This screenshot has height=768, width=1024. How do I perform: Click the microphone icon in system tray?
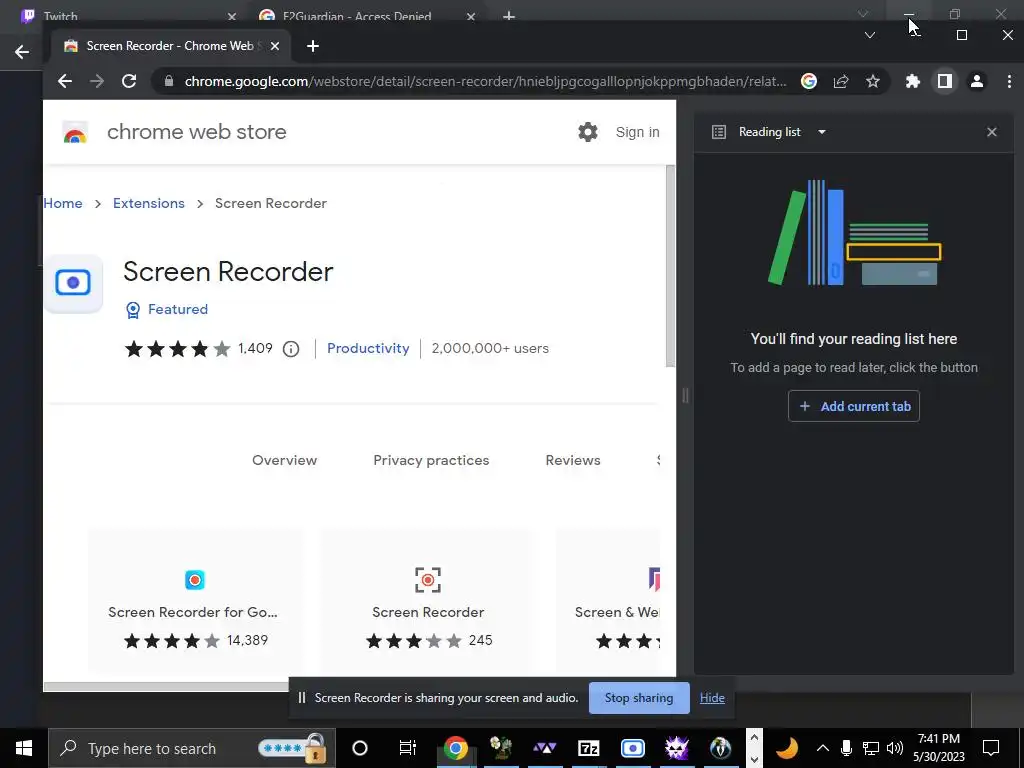[x=846, y=748]
